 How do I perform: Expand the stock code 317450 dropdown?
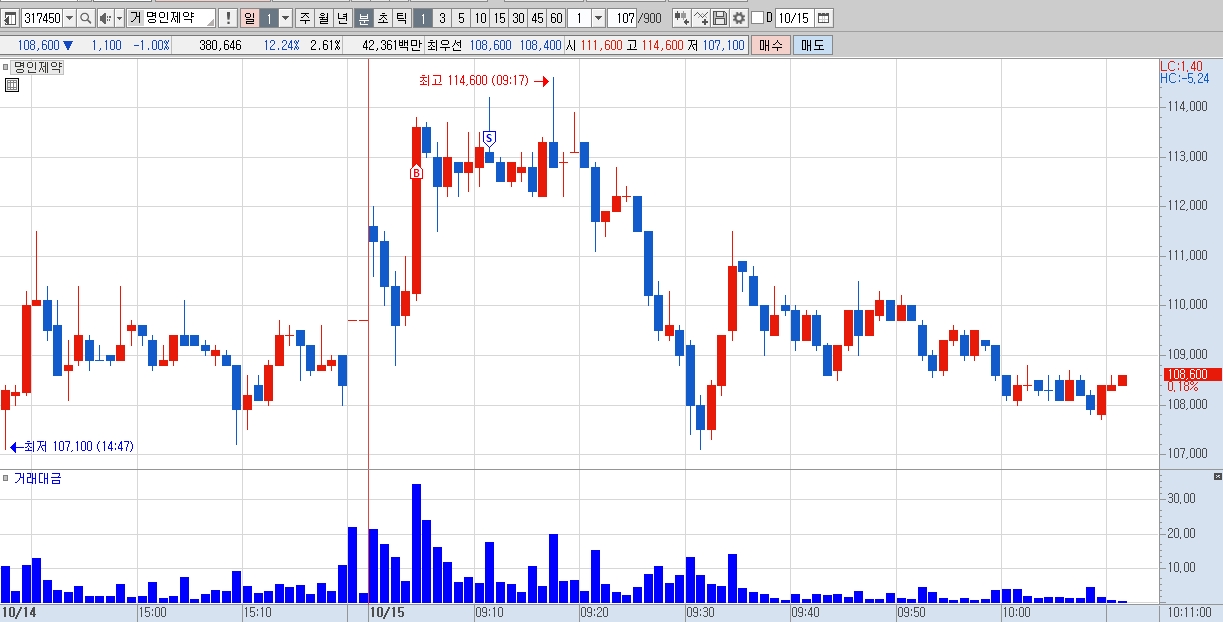pos(69,18)
